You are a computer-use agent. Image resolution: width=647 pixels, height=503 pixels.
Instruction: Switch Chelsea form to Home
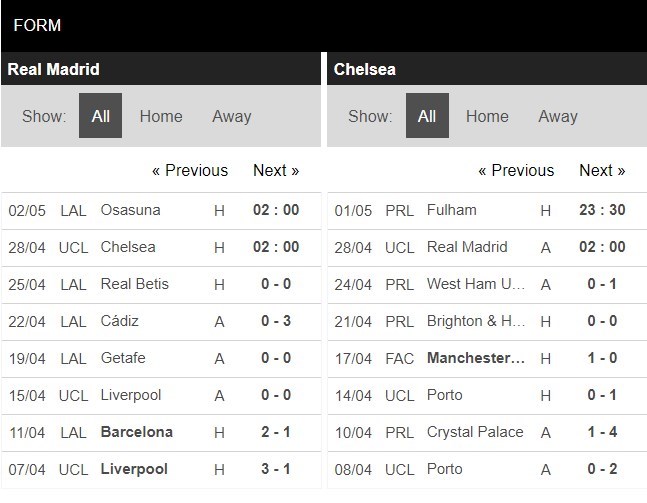(x=487, y=116)
